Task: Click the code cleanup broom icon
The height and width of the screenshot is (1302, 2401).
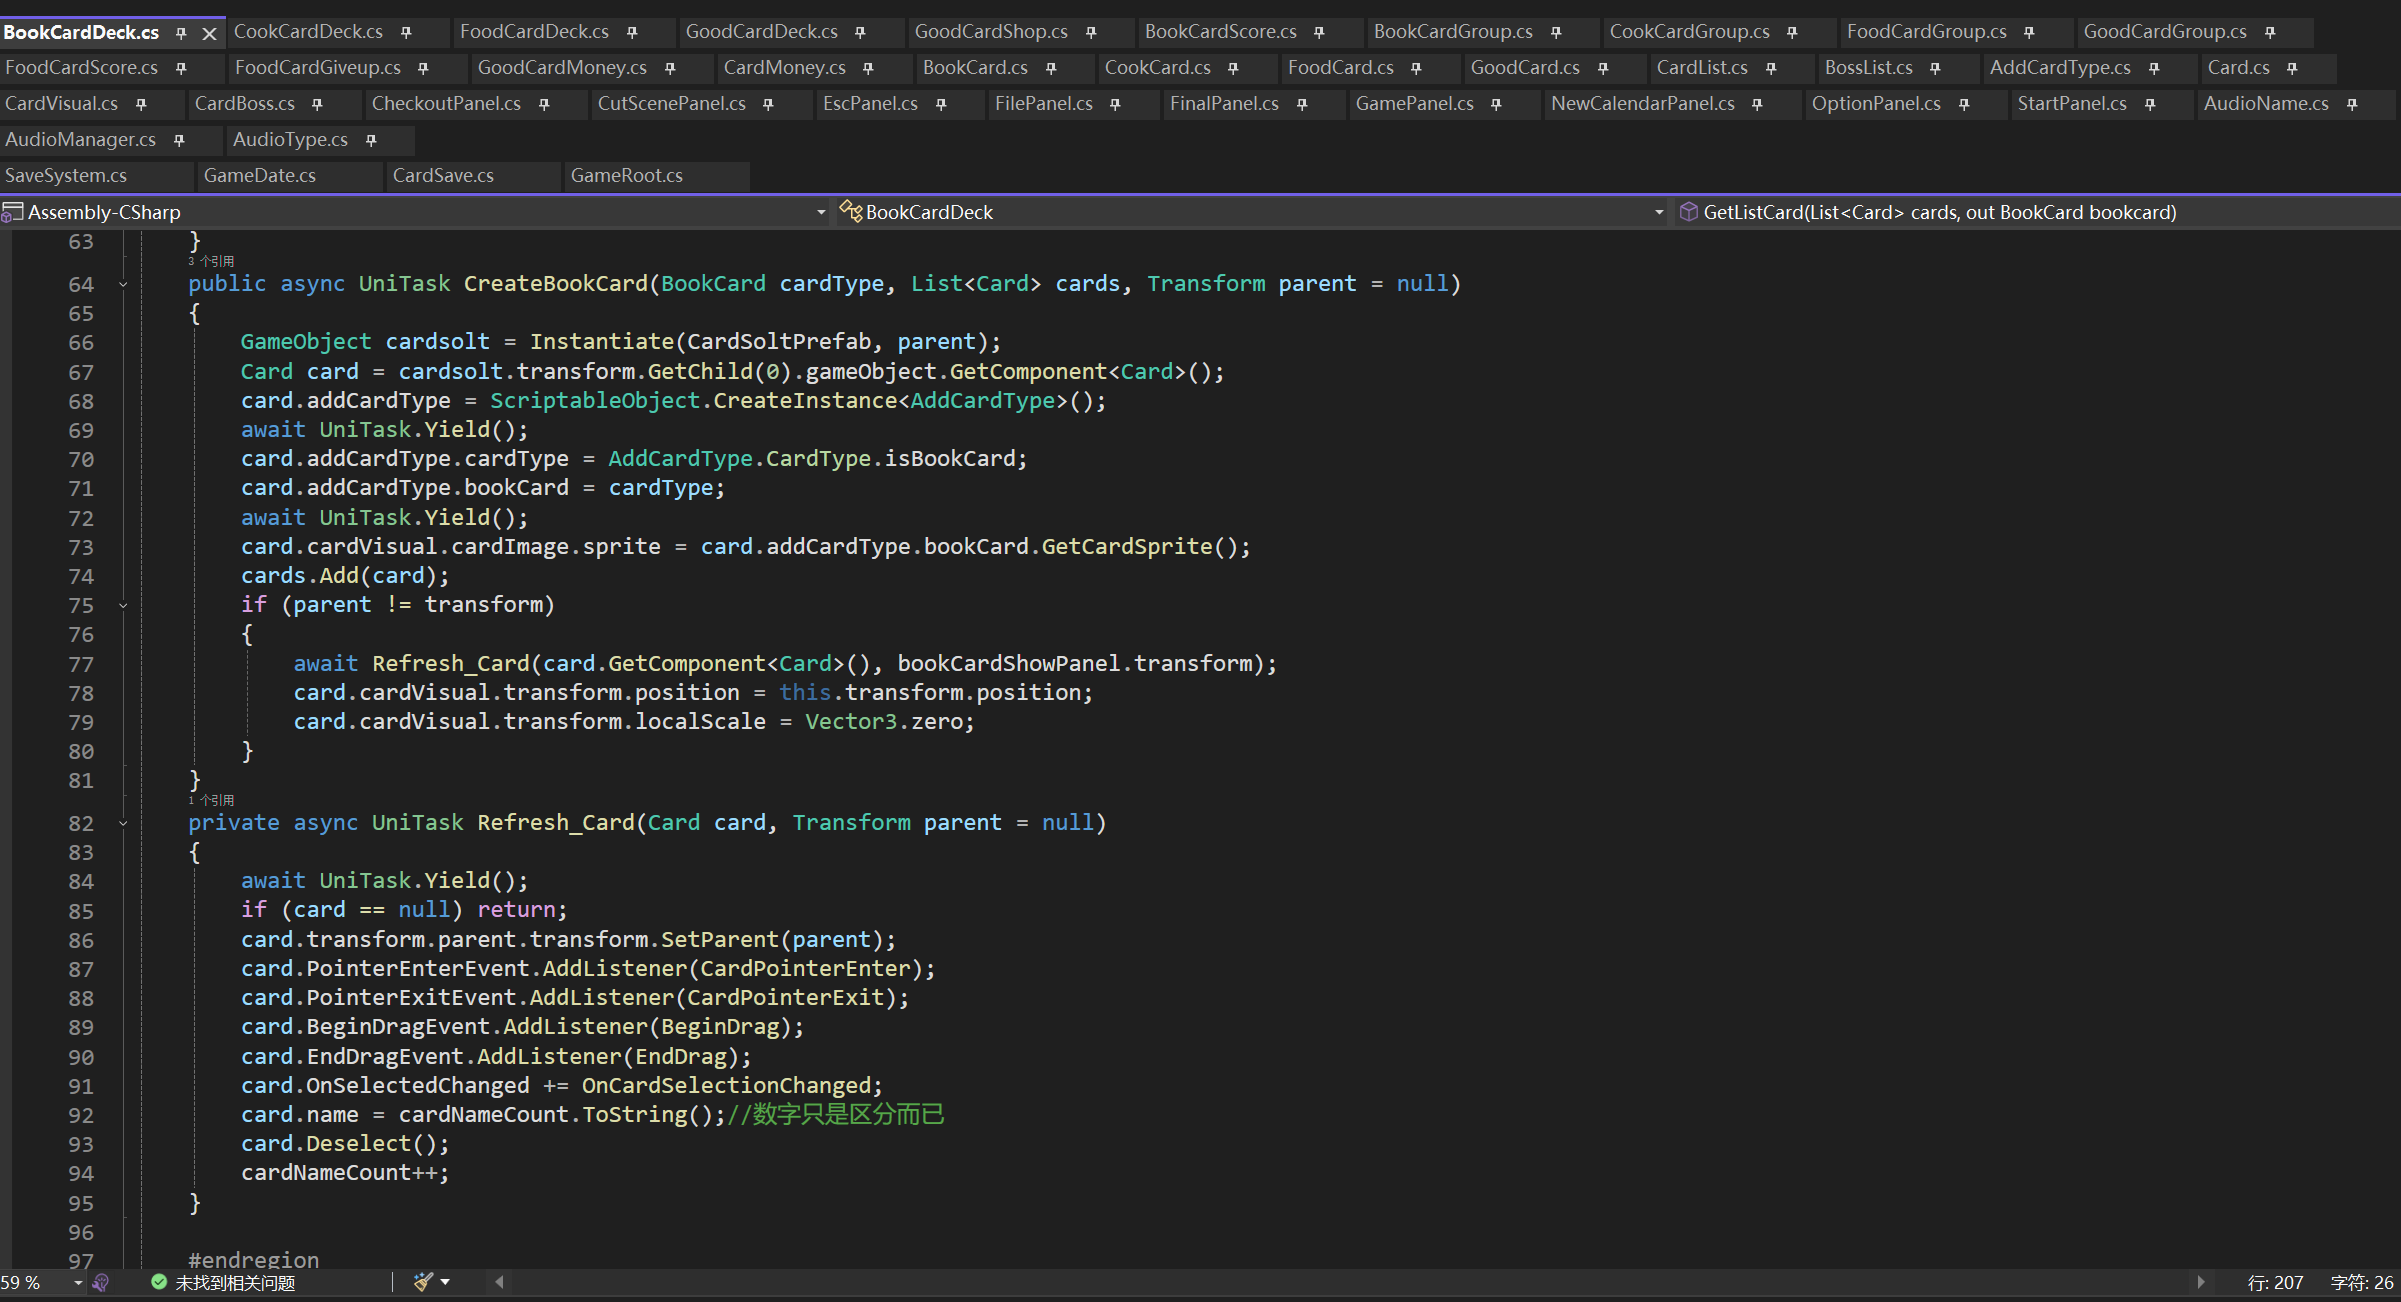Action: point(423,1282)
